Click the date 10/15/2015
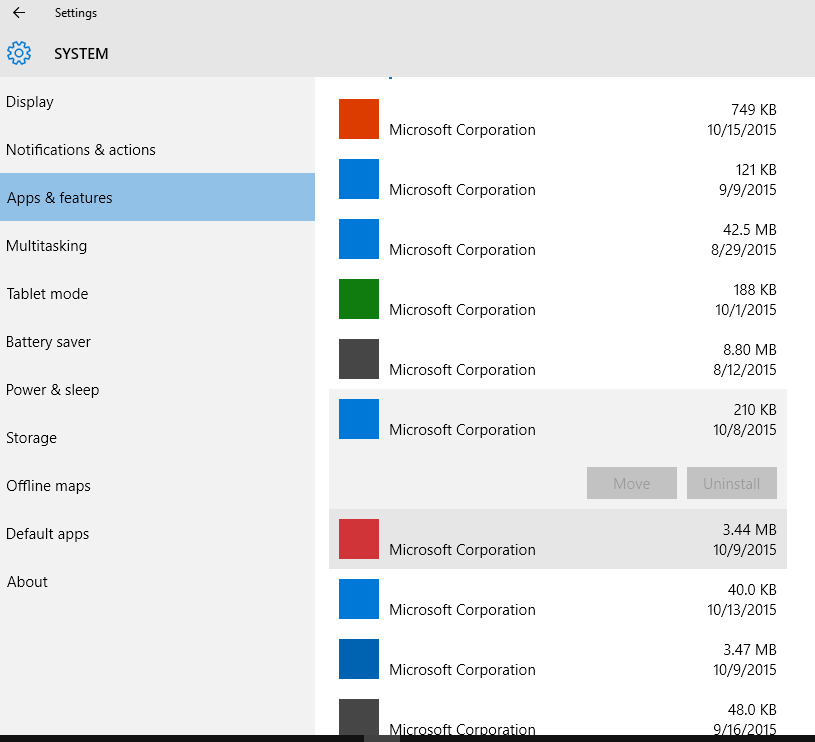The height and width of the screenshot is (742, 815). (742, 129)
